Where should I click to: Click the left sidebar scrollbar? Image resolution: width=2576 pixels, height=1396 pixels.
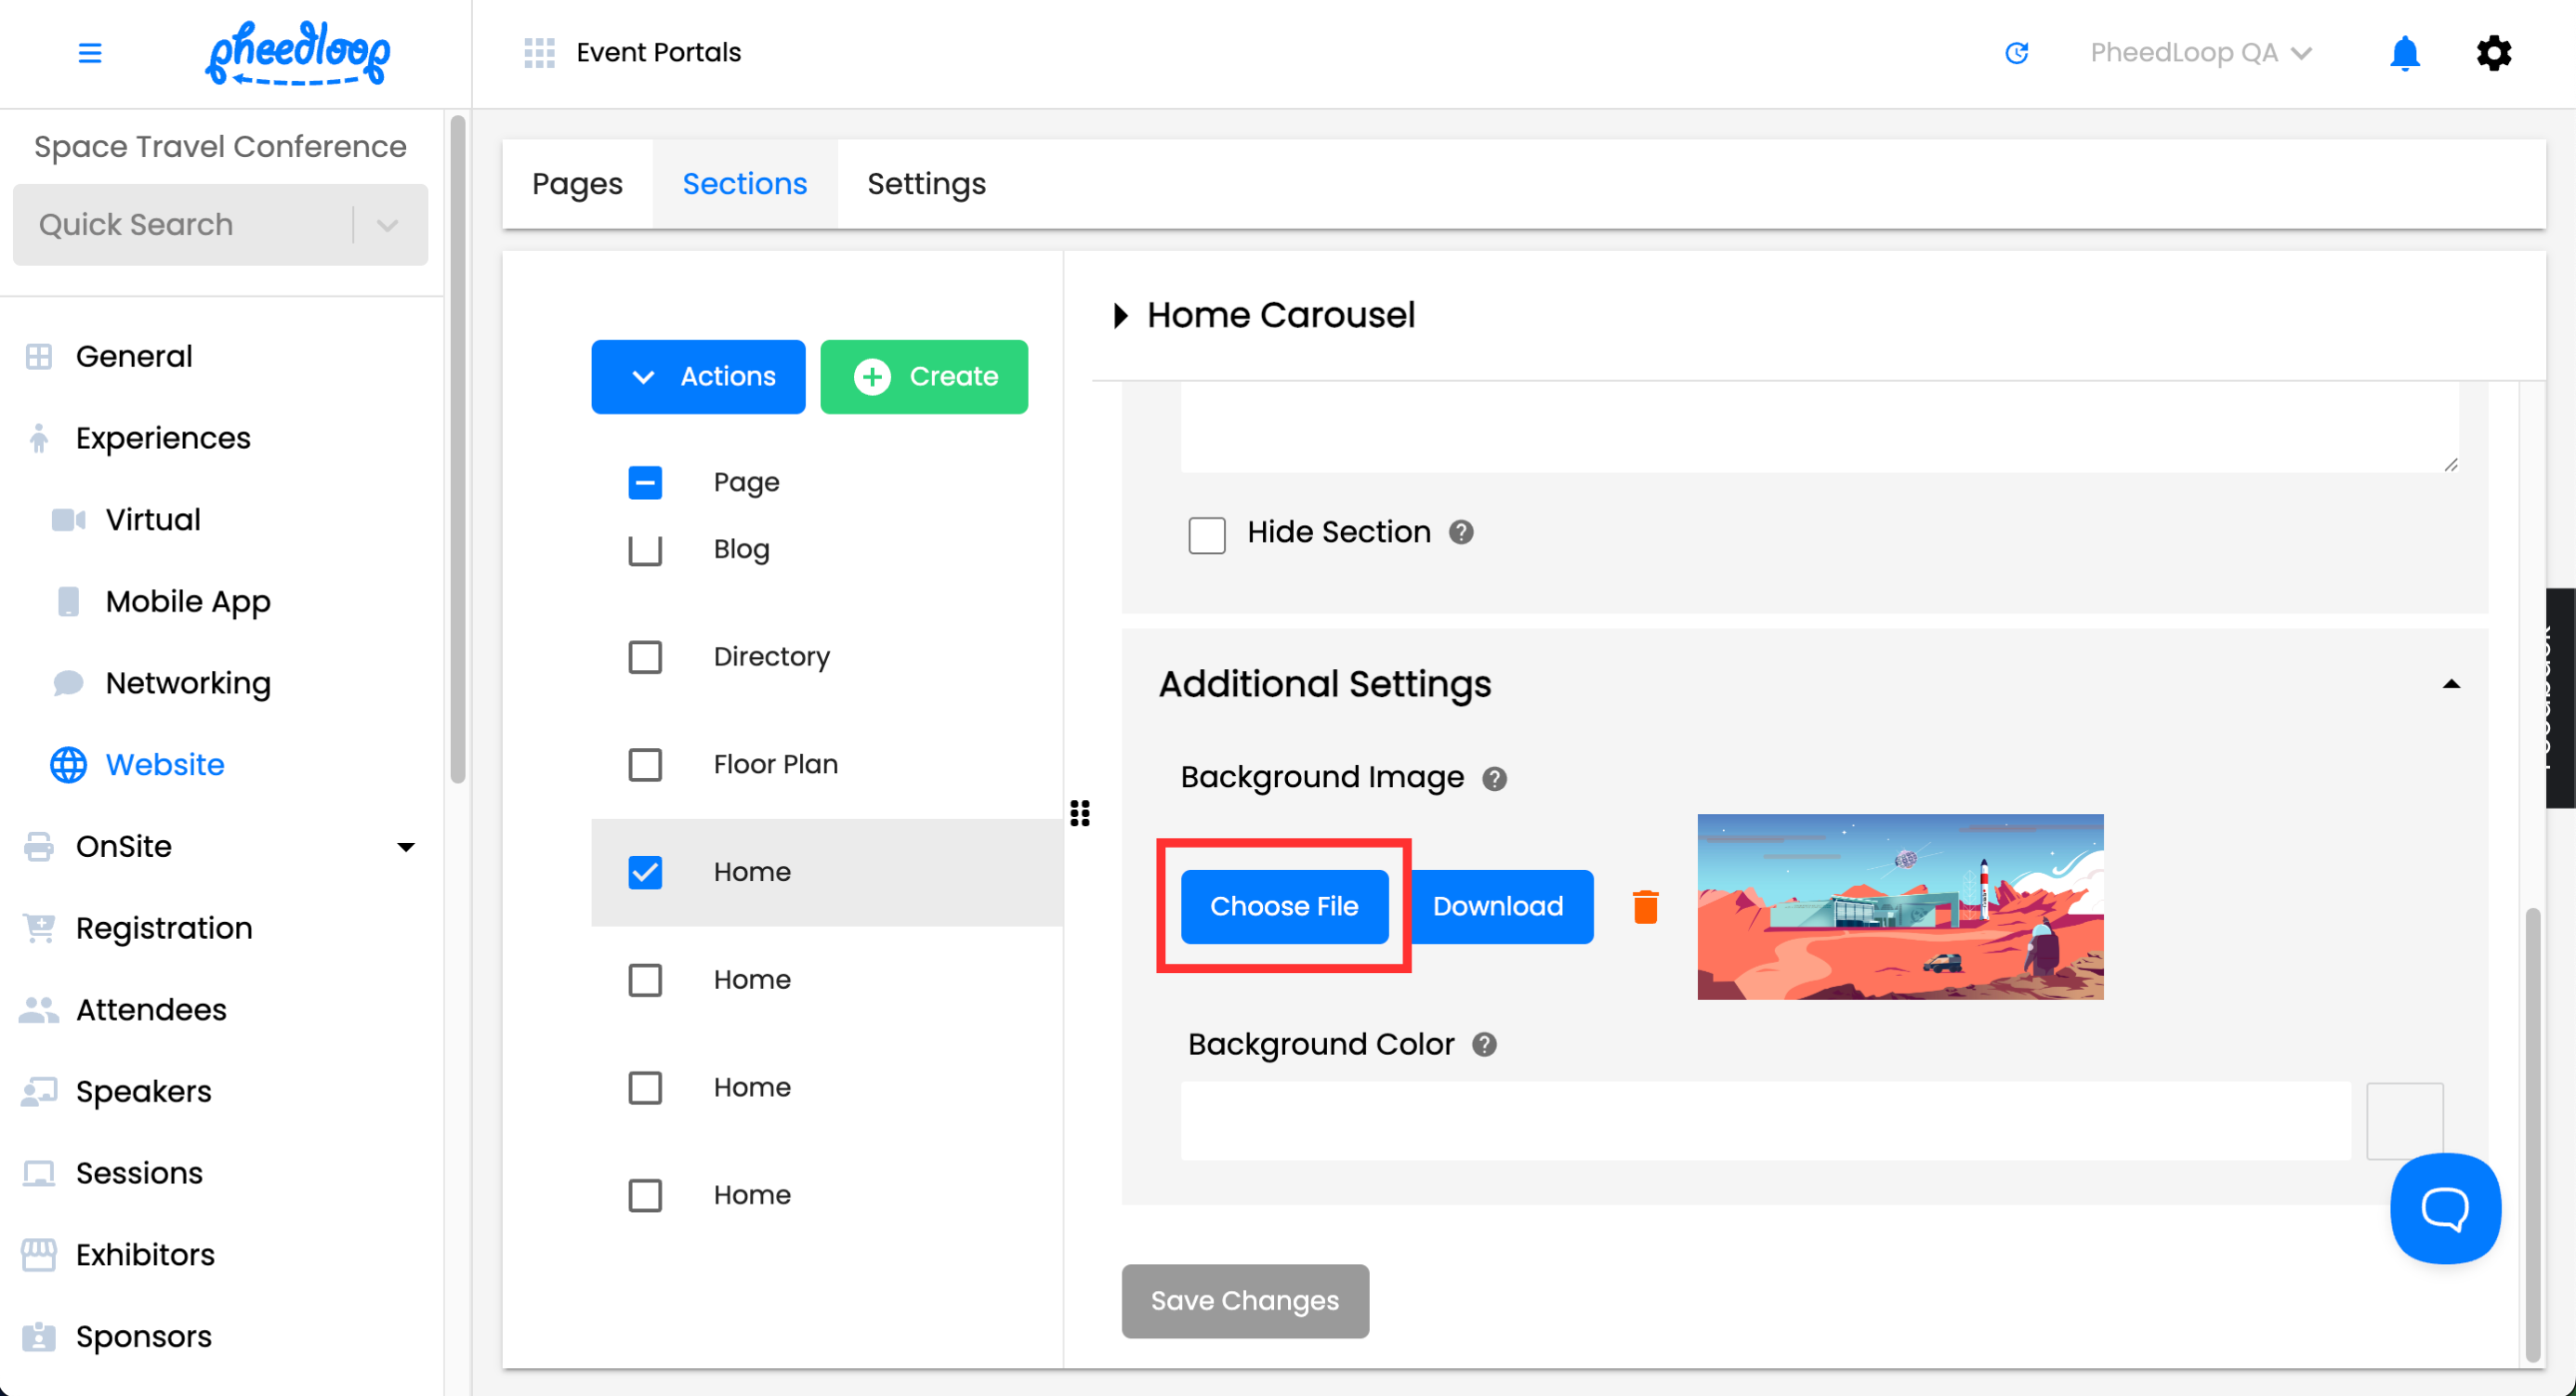coord(458,449)
